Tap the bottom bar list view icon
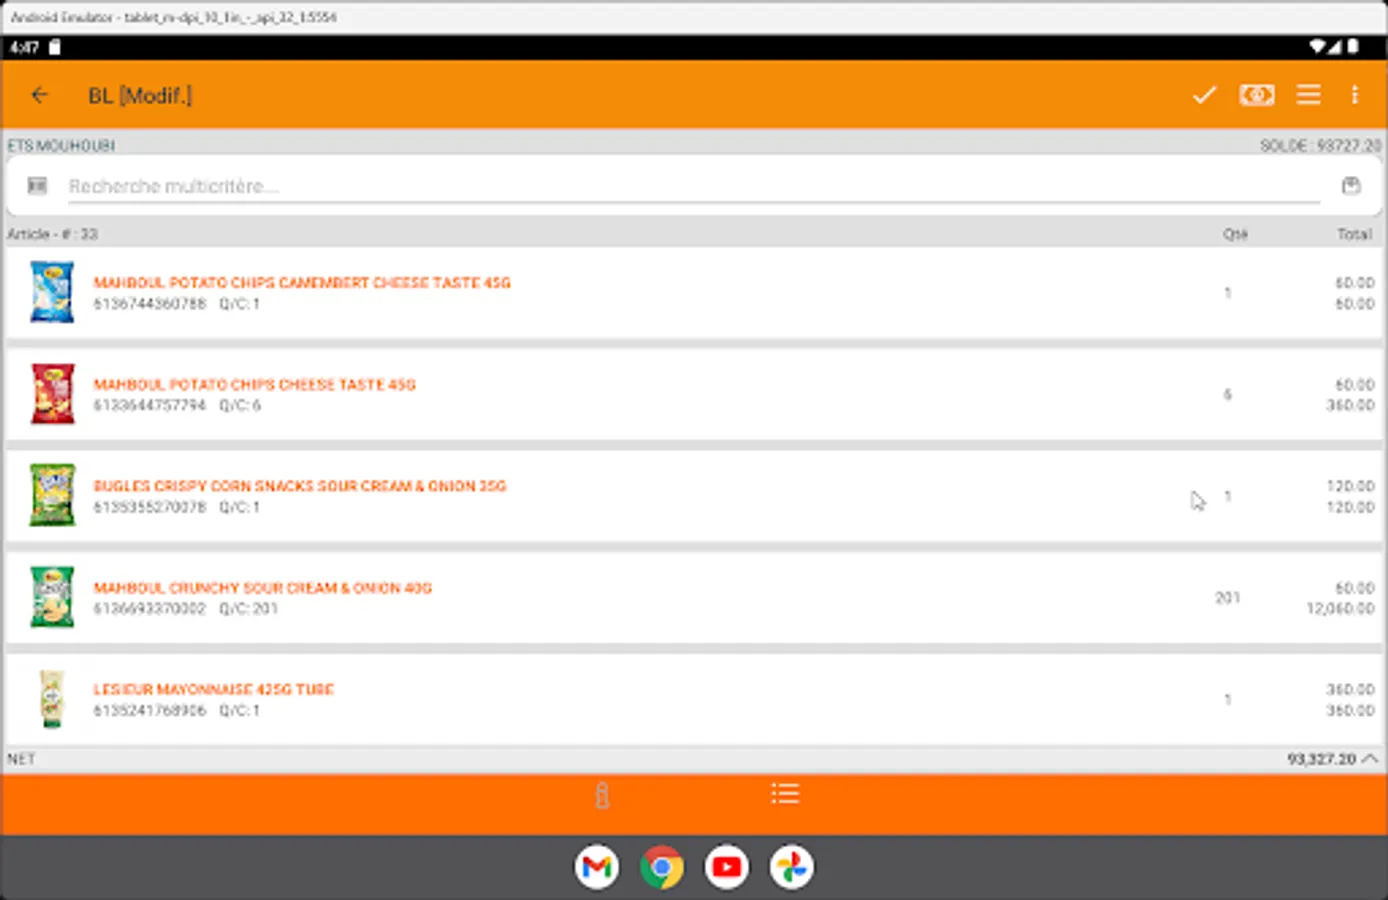Viewport: 1388px width, 900px height. (x=785, y=794)
